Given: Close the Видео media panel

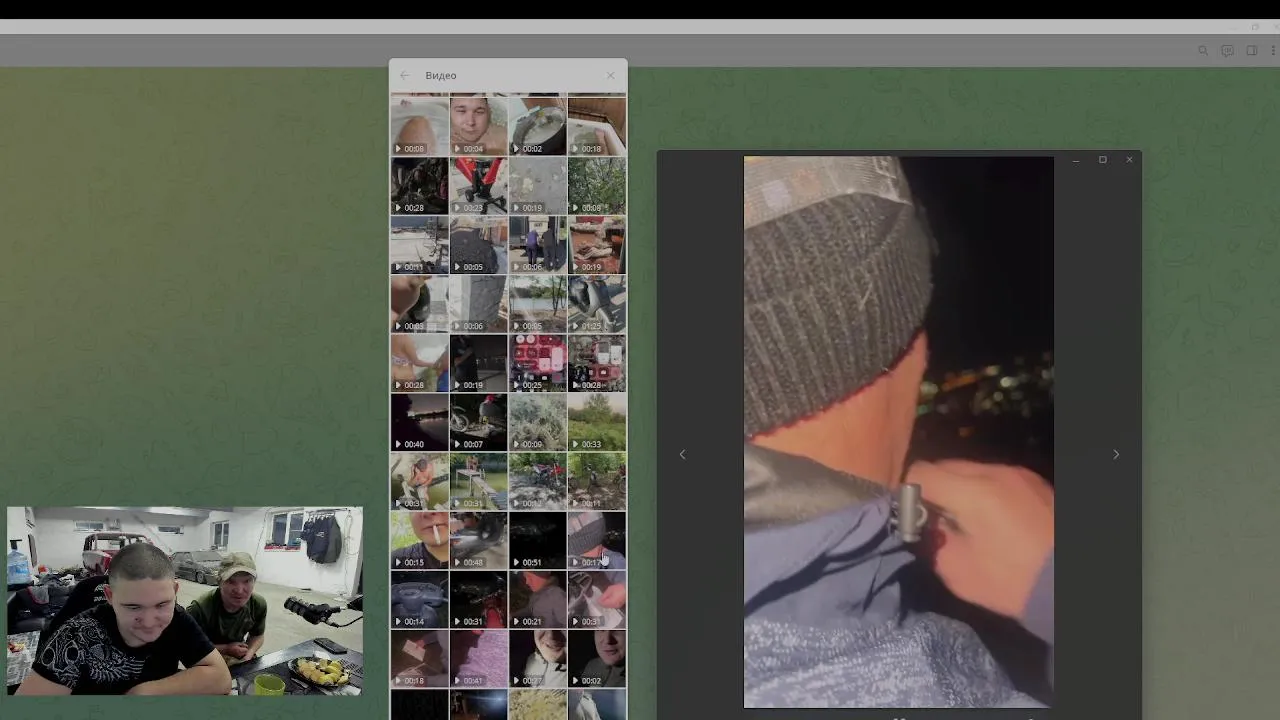Looking at the screenshot, I should click(610, 76).
